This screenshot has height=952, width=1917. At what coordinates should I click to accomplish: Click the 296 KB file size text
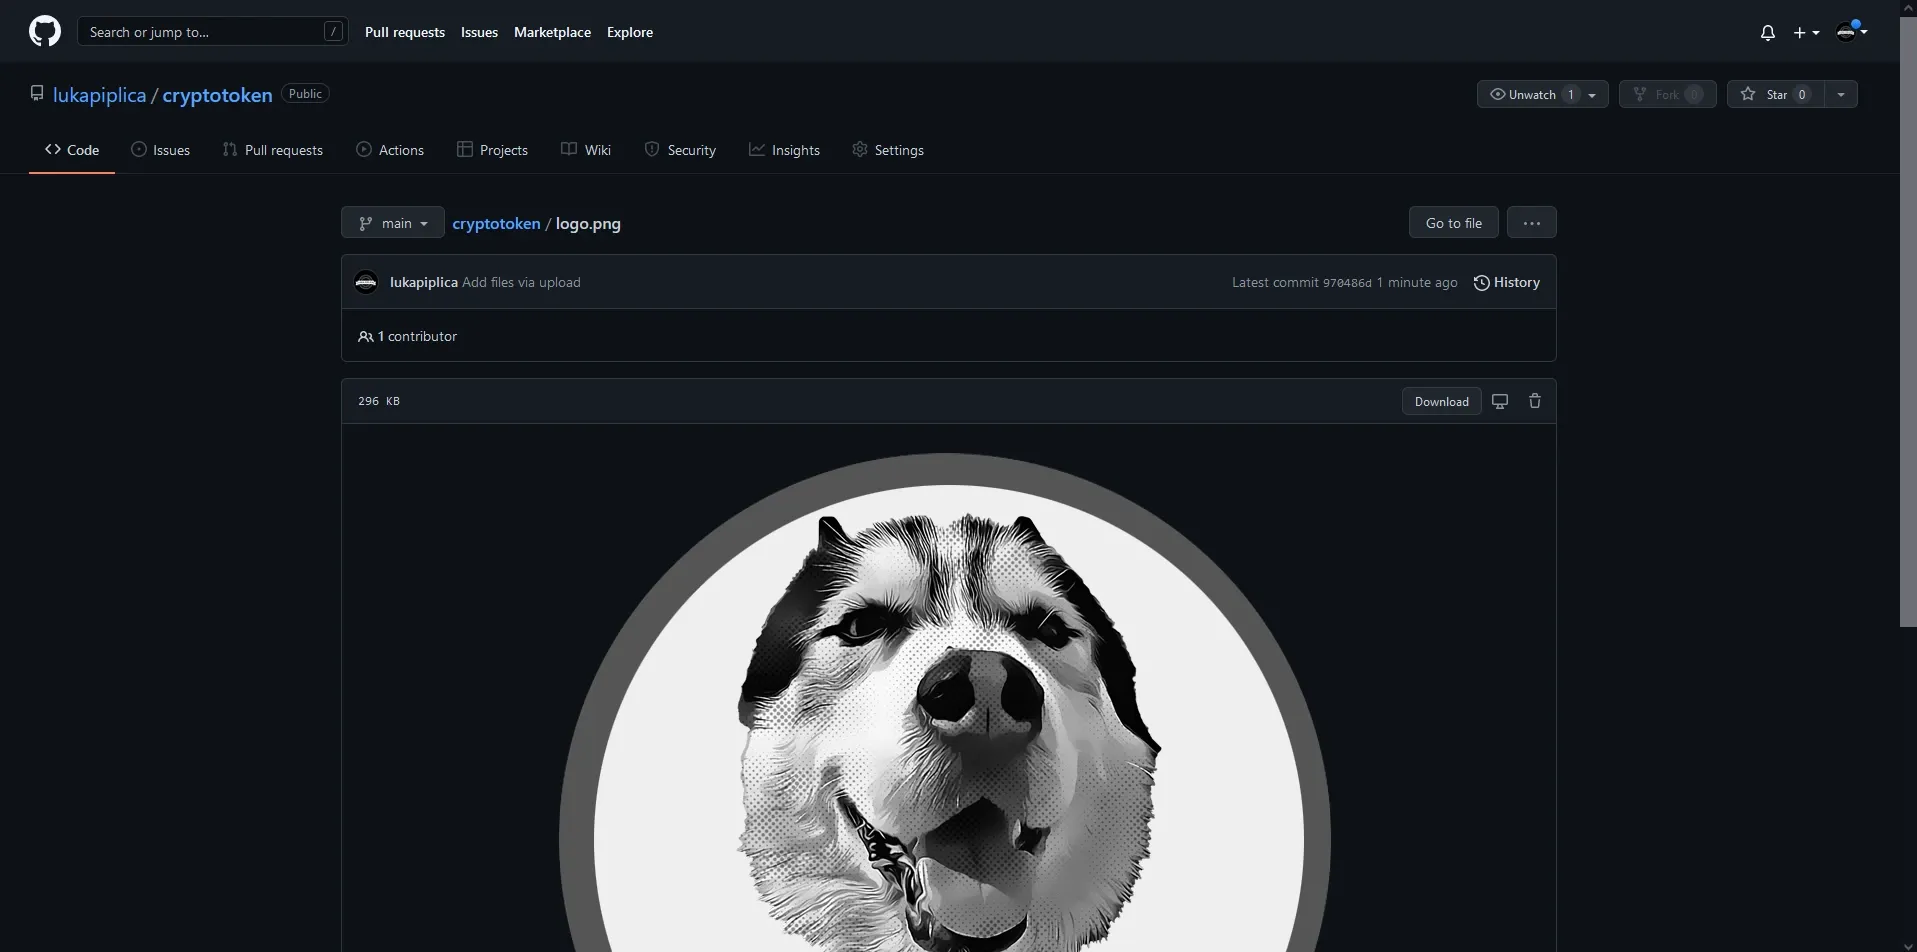tap(379, 401)
